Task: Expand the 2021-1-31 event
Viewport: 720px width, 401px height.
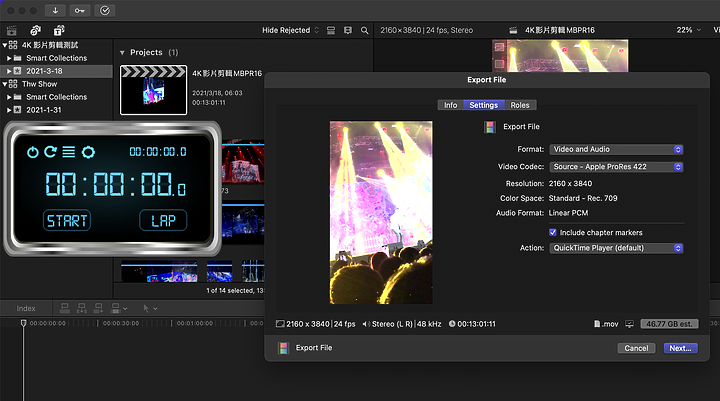Action: [9, 110]
